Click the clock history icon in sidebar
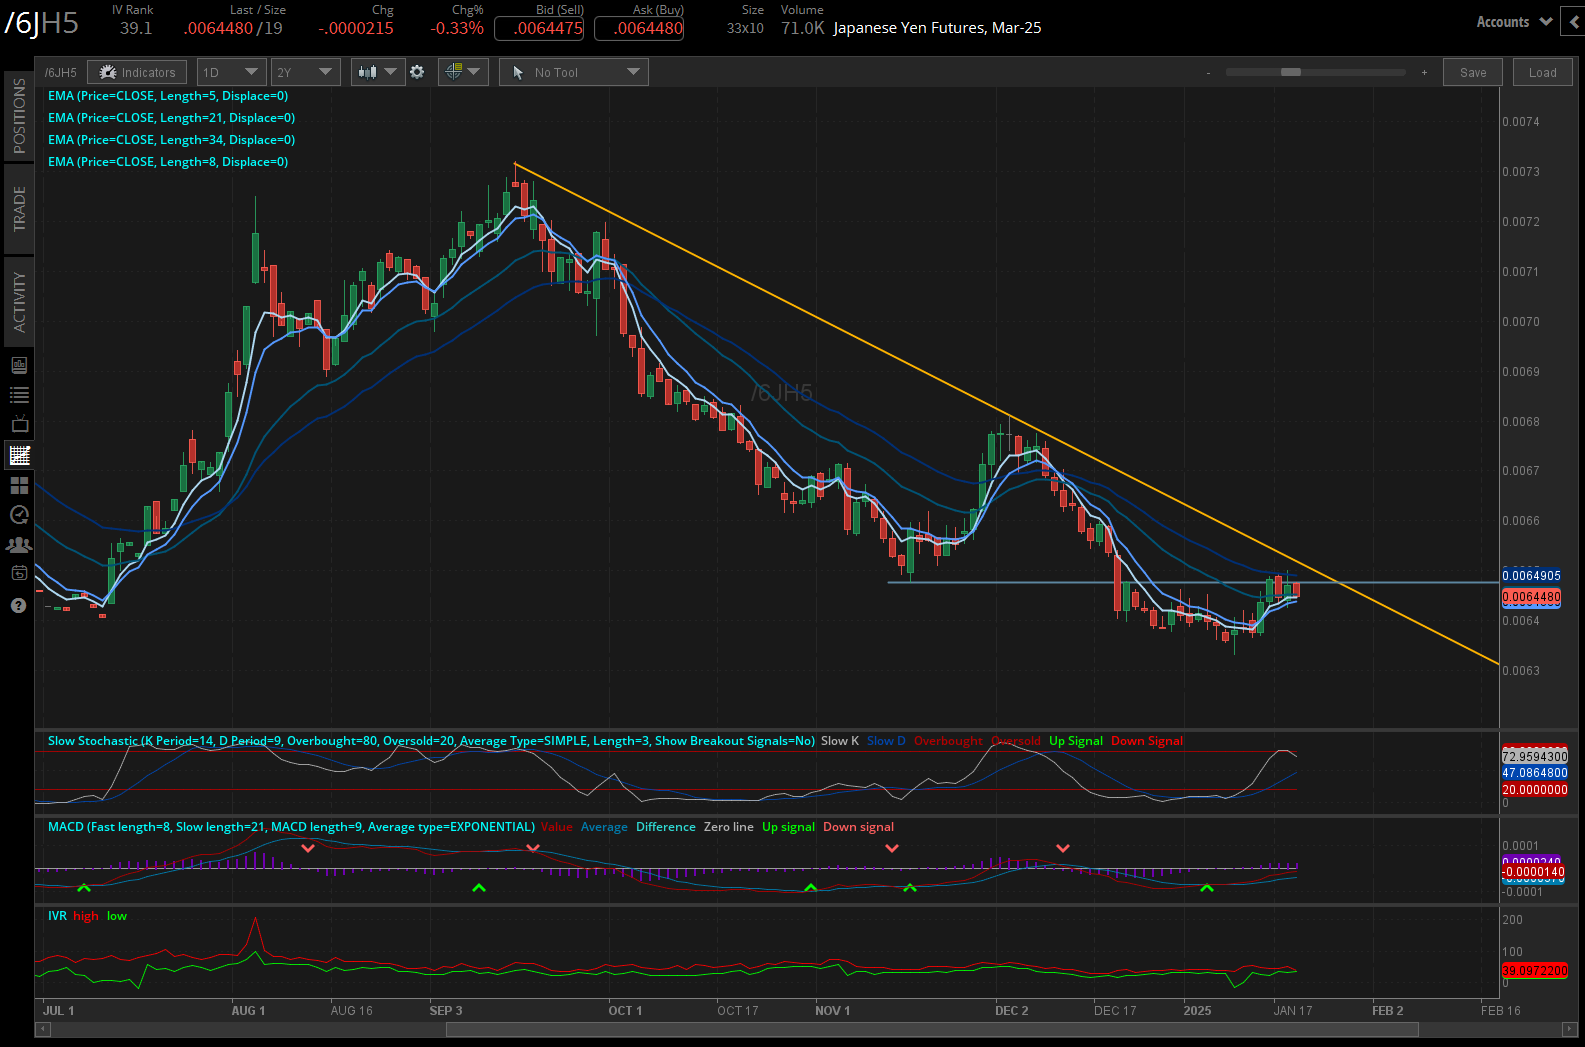 (19, 515)
